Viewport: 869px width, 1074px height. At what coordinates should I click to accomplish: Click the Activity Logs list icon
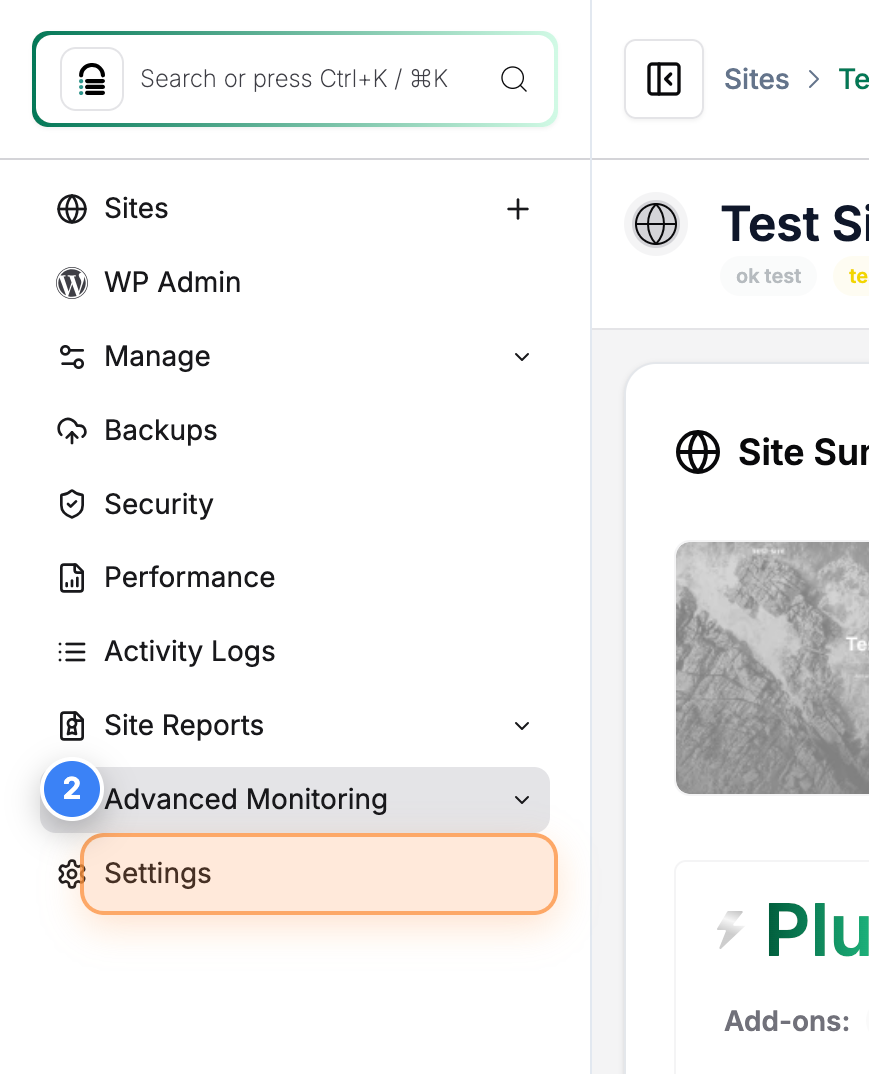point(71,651)
